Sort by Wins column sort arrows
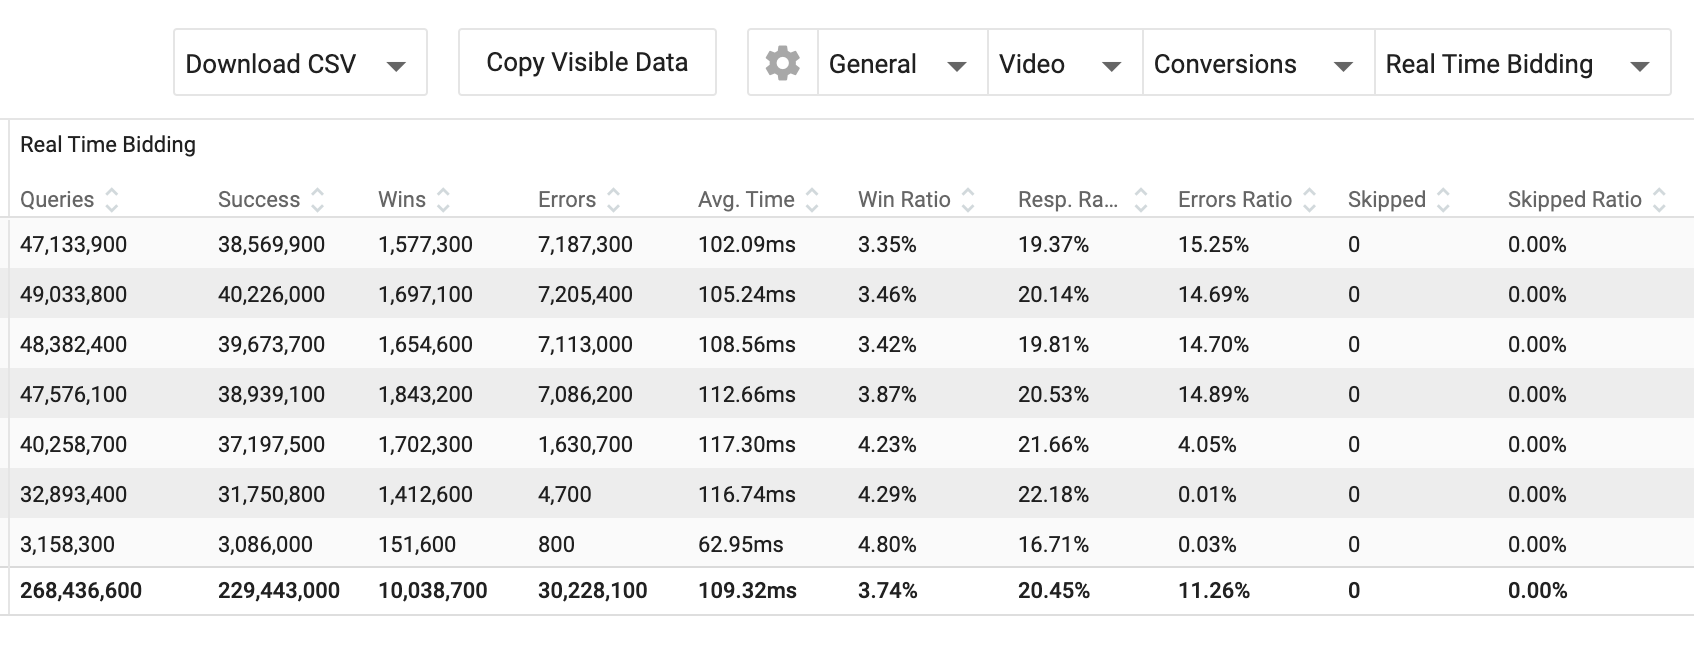 point(444,200)
